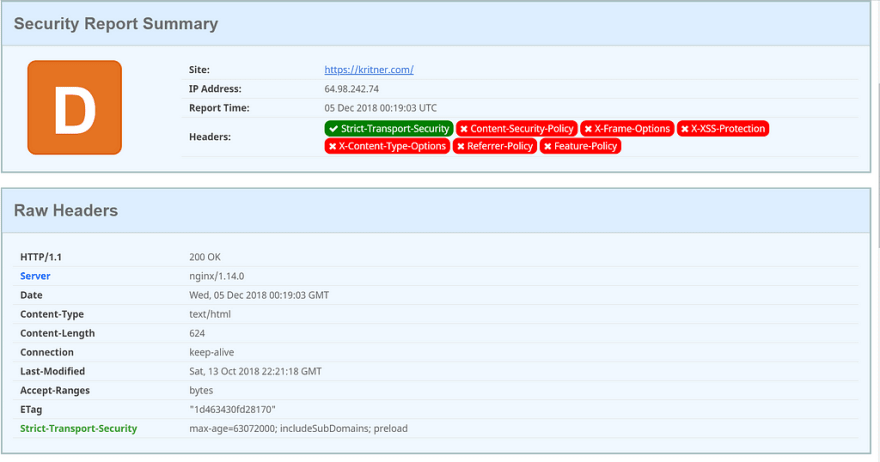Click the Referrer-Policy red badge

[495, 146]
